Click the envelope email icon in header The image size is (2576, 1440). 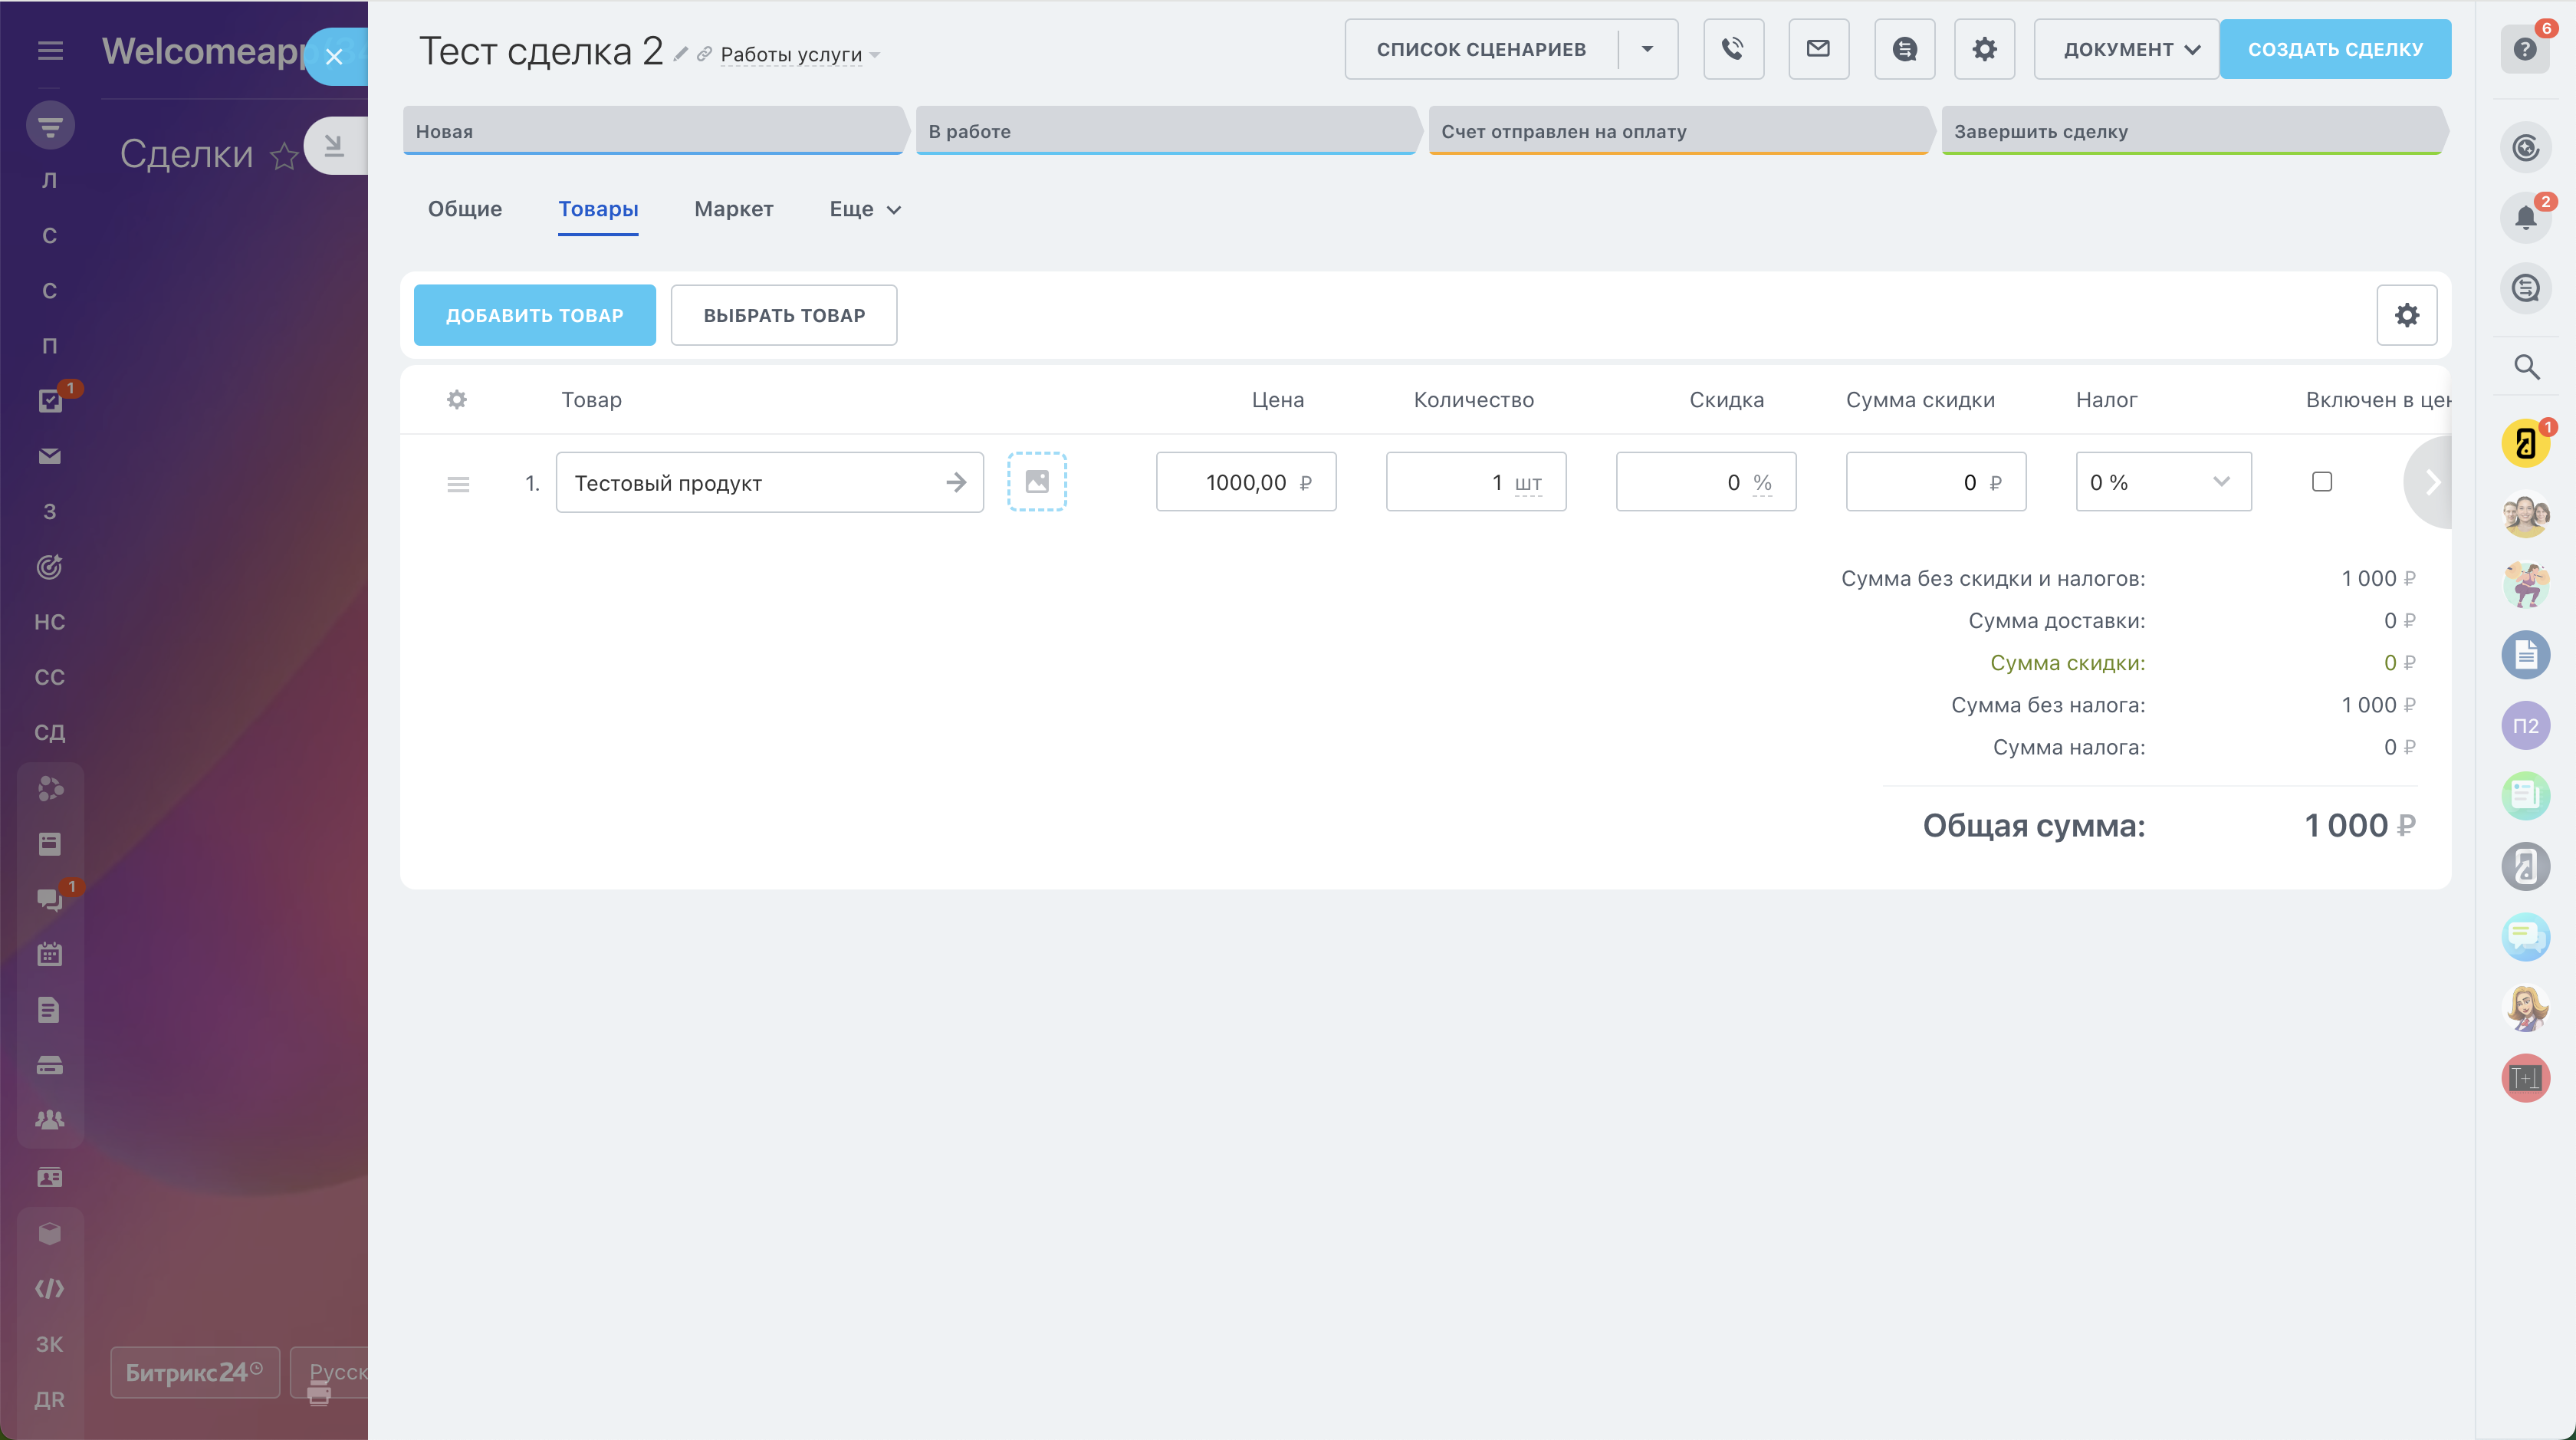point(1818,49)
